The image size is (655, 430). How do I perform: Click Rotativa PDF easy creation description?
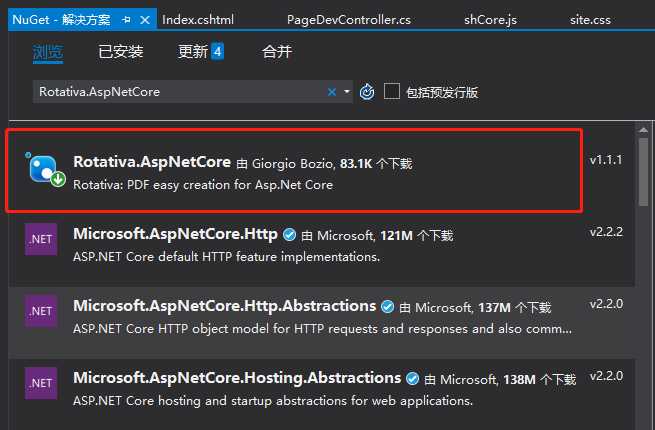[203, 185]
